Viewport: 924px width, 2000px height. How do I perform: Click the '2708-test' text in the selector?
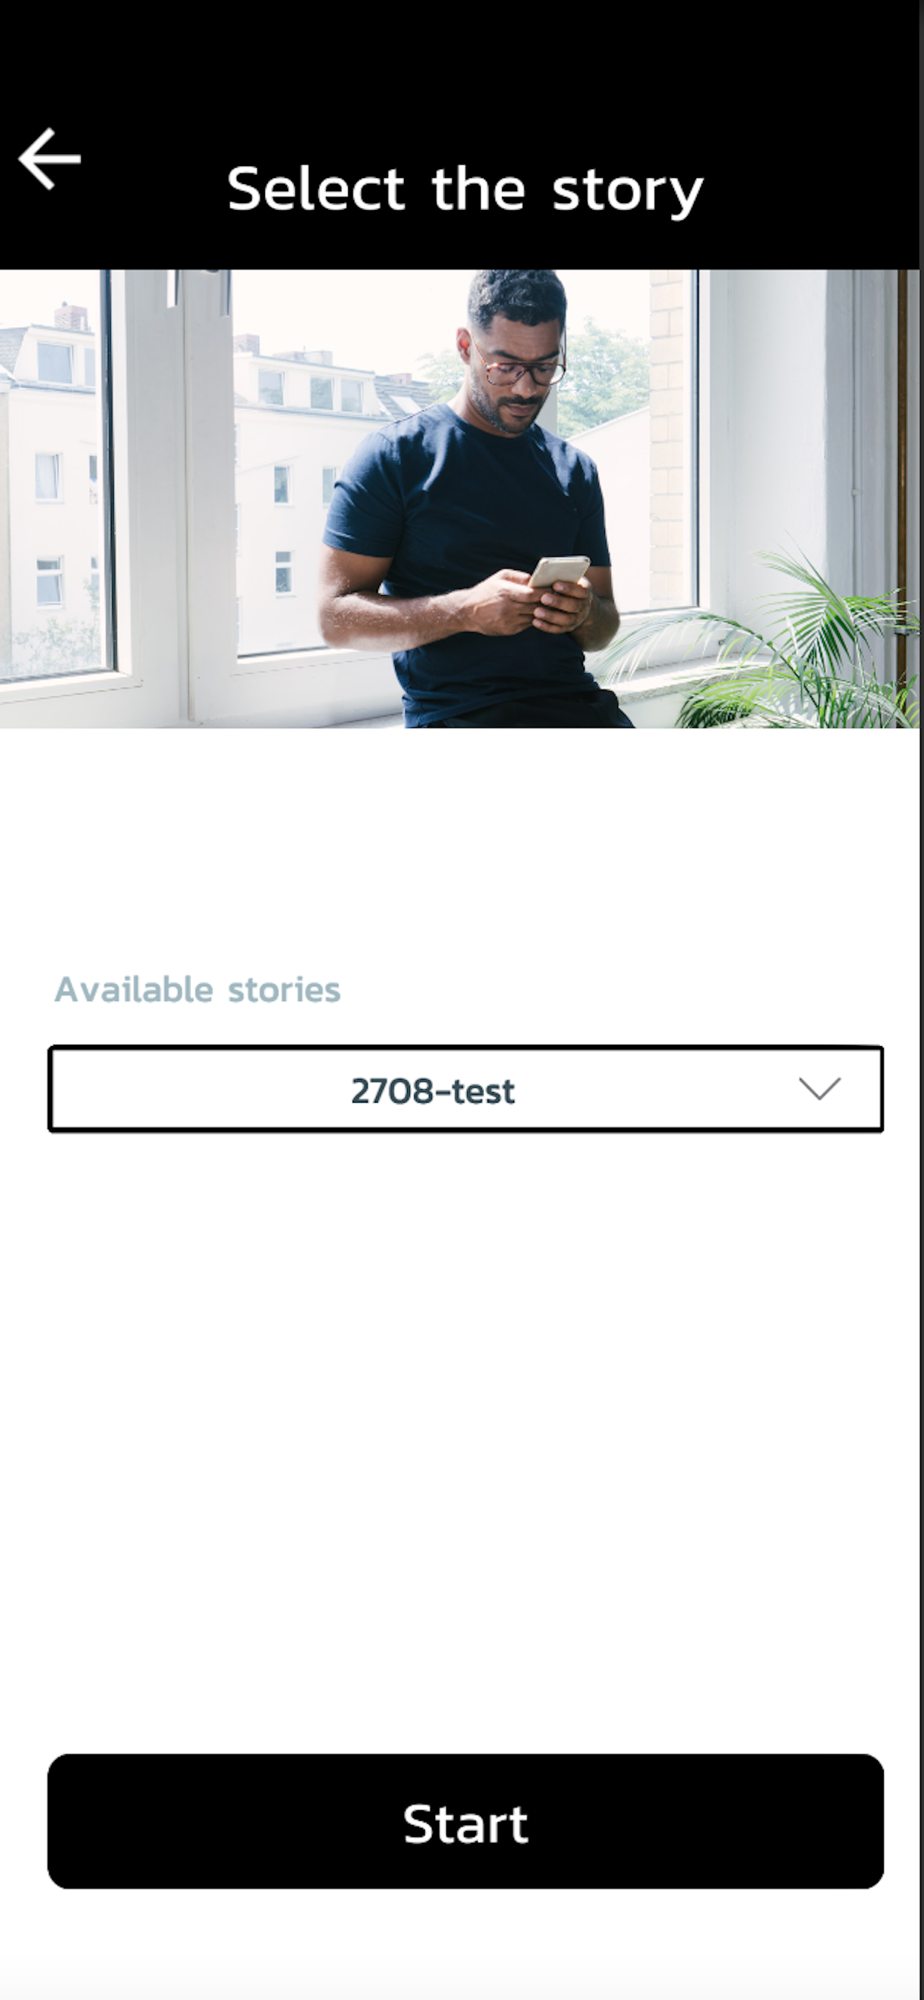[432, 1090]
